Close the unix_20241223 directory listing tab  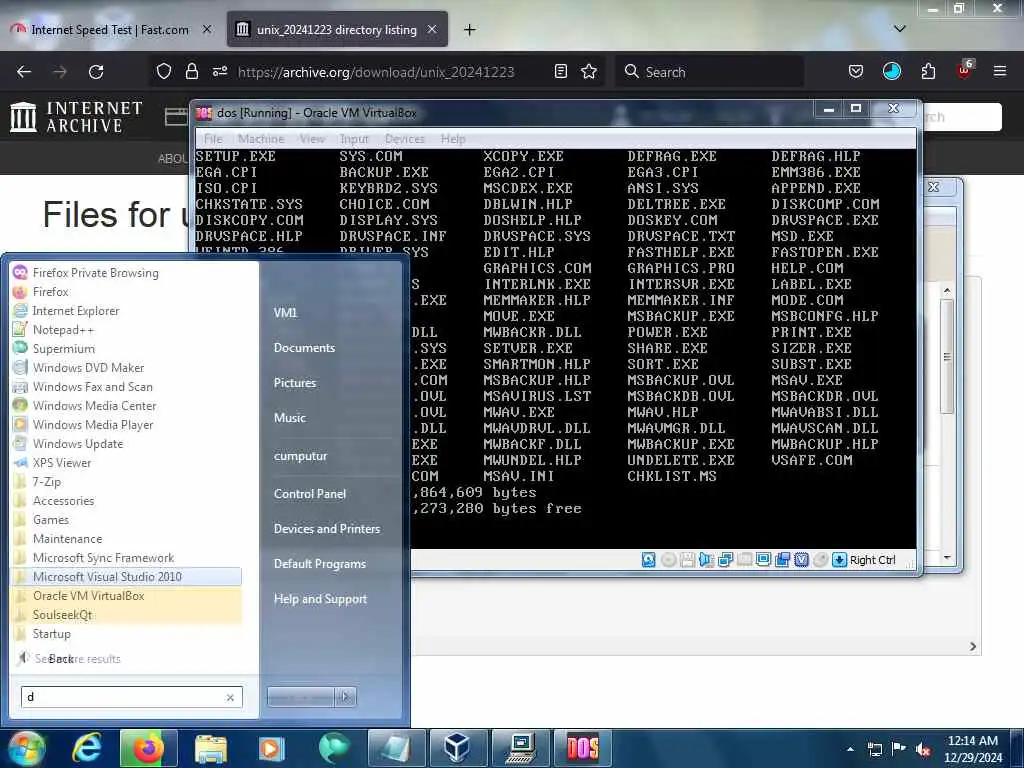pos(432,29)
